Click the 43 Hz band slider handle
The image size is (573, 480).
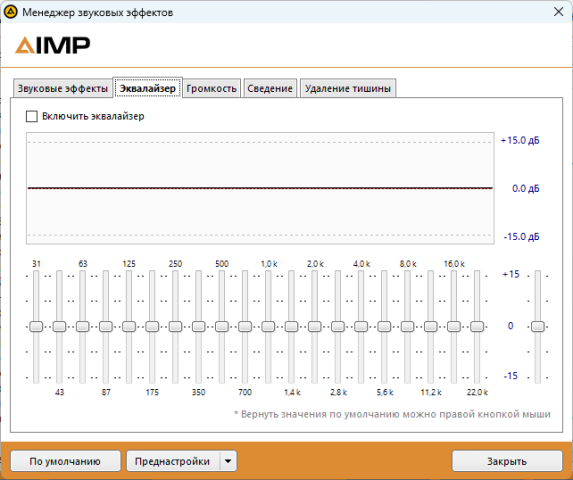(x=59, y=326)
